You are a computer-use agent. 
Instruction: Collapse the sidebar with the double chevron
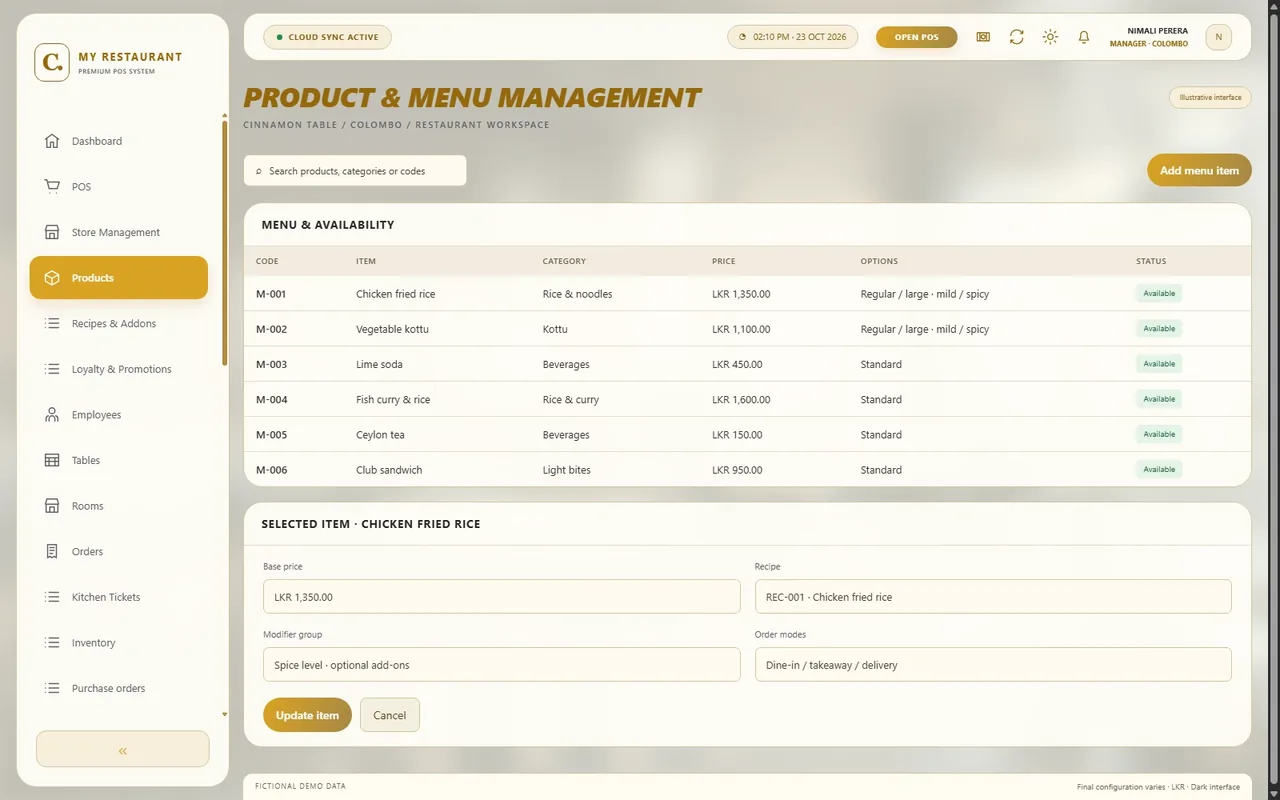[123, 750]
